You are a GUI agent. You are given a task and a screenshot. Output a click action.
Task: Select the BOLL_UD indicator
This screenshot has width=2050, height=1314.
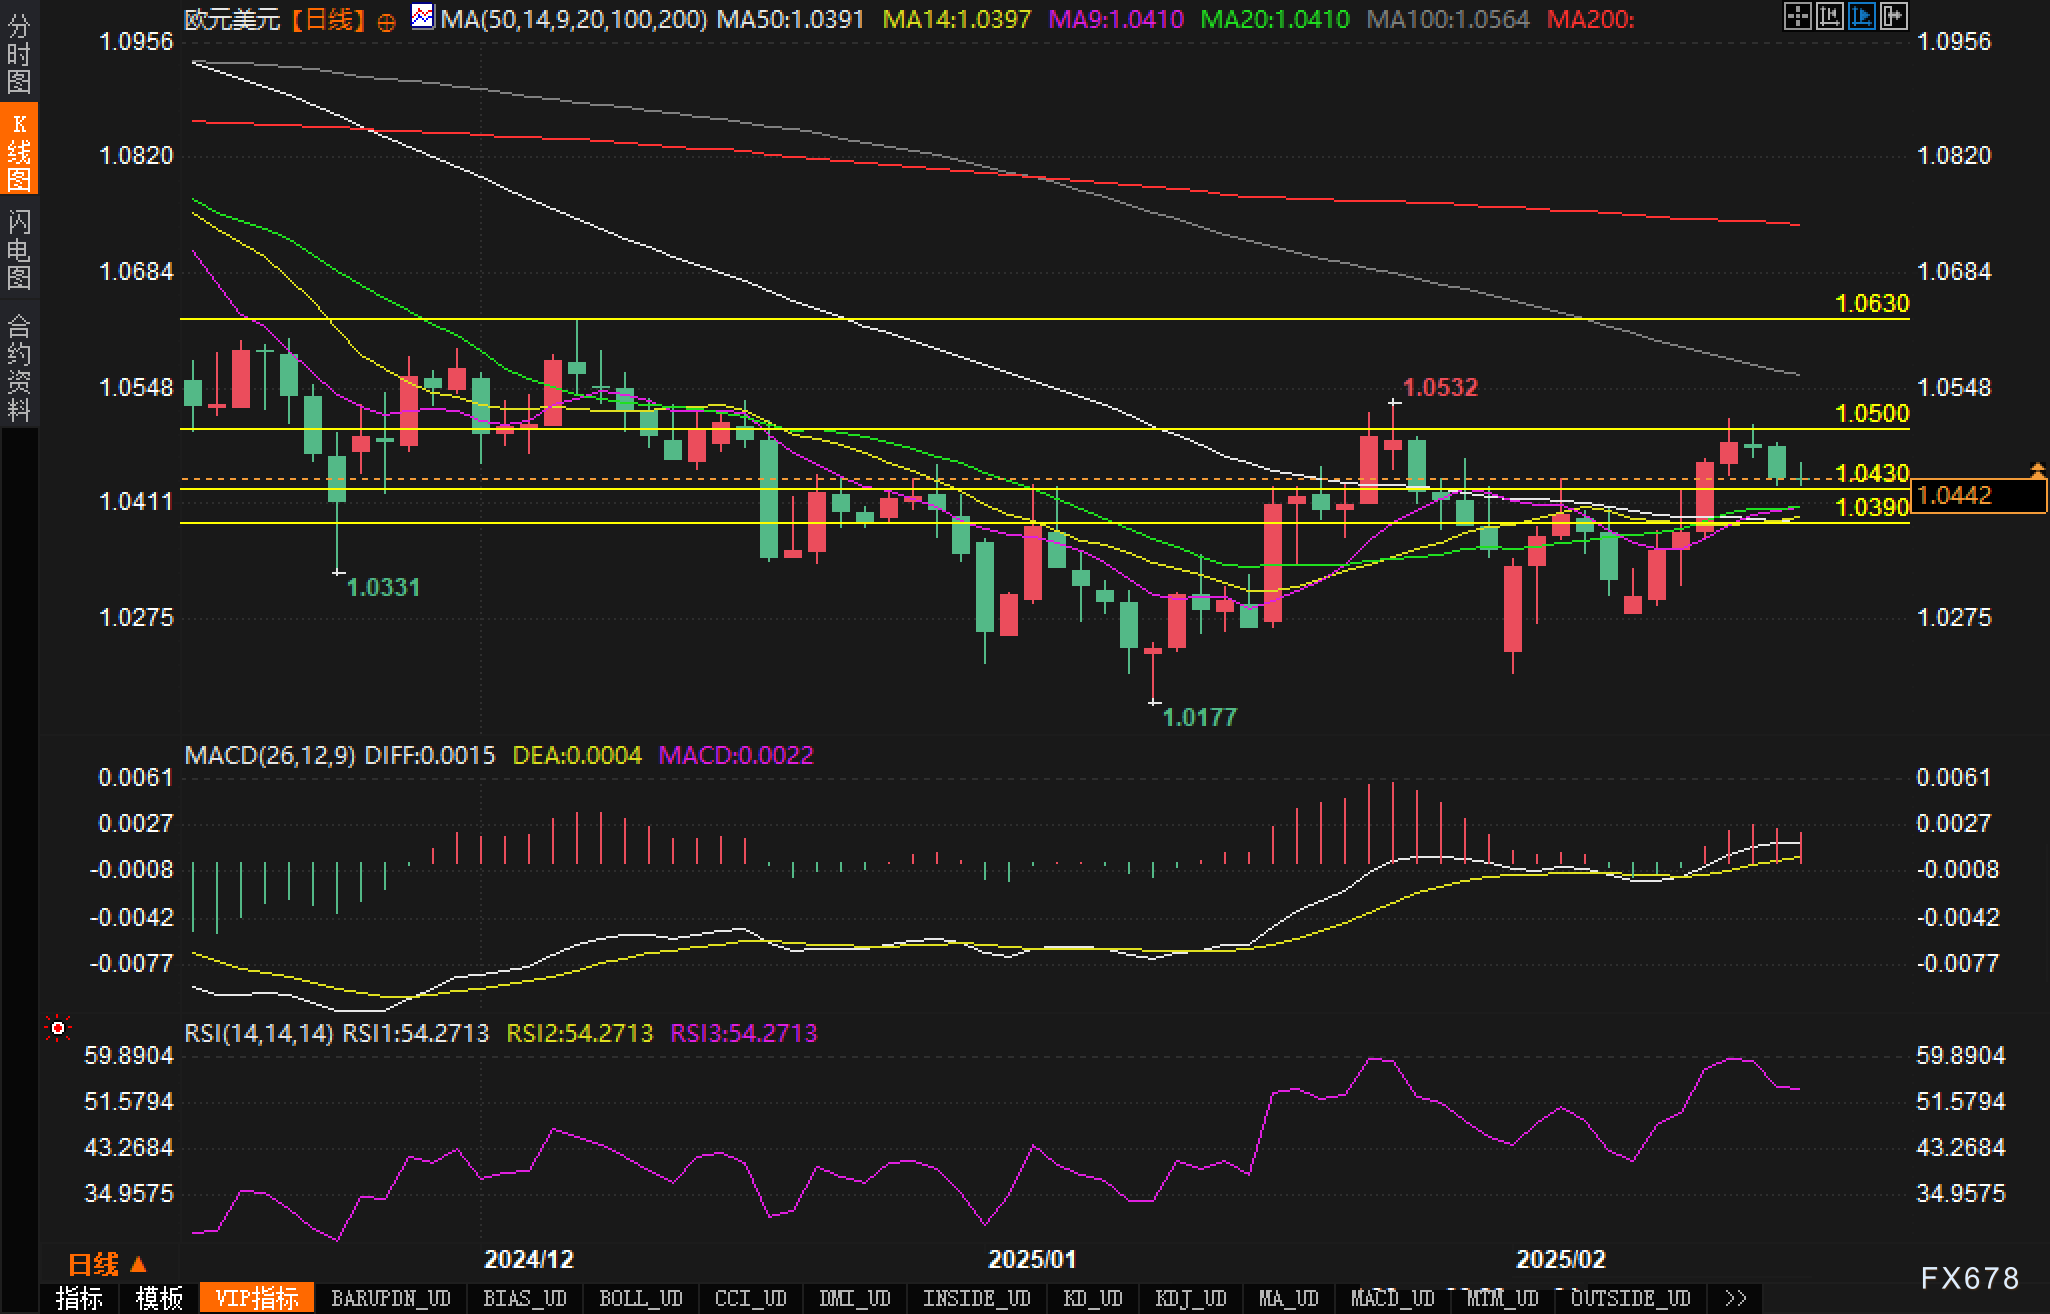pos(640,1298)
